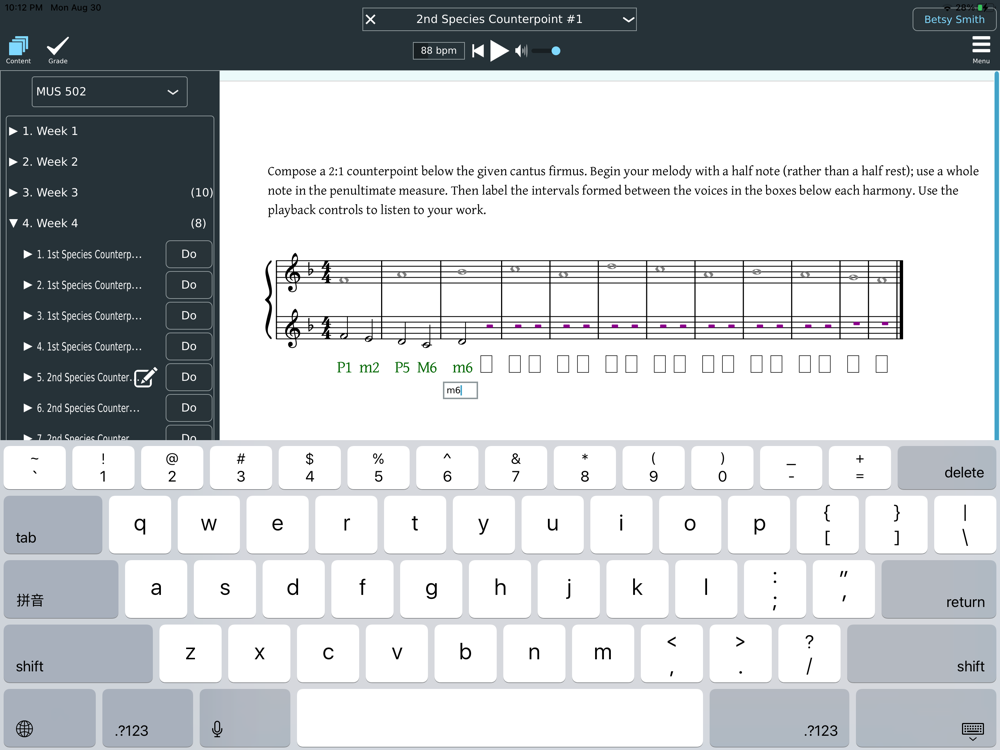Tap the space bar

[x=500, y=717]
